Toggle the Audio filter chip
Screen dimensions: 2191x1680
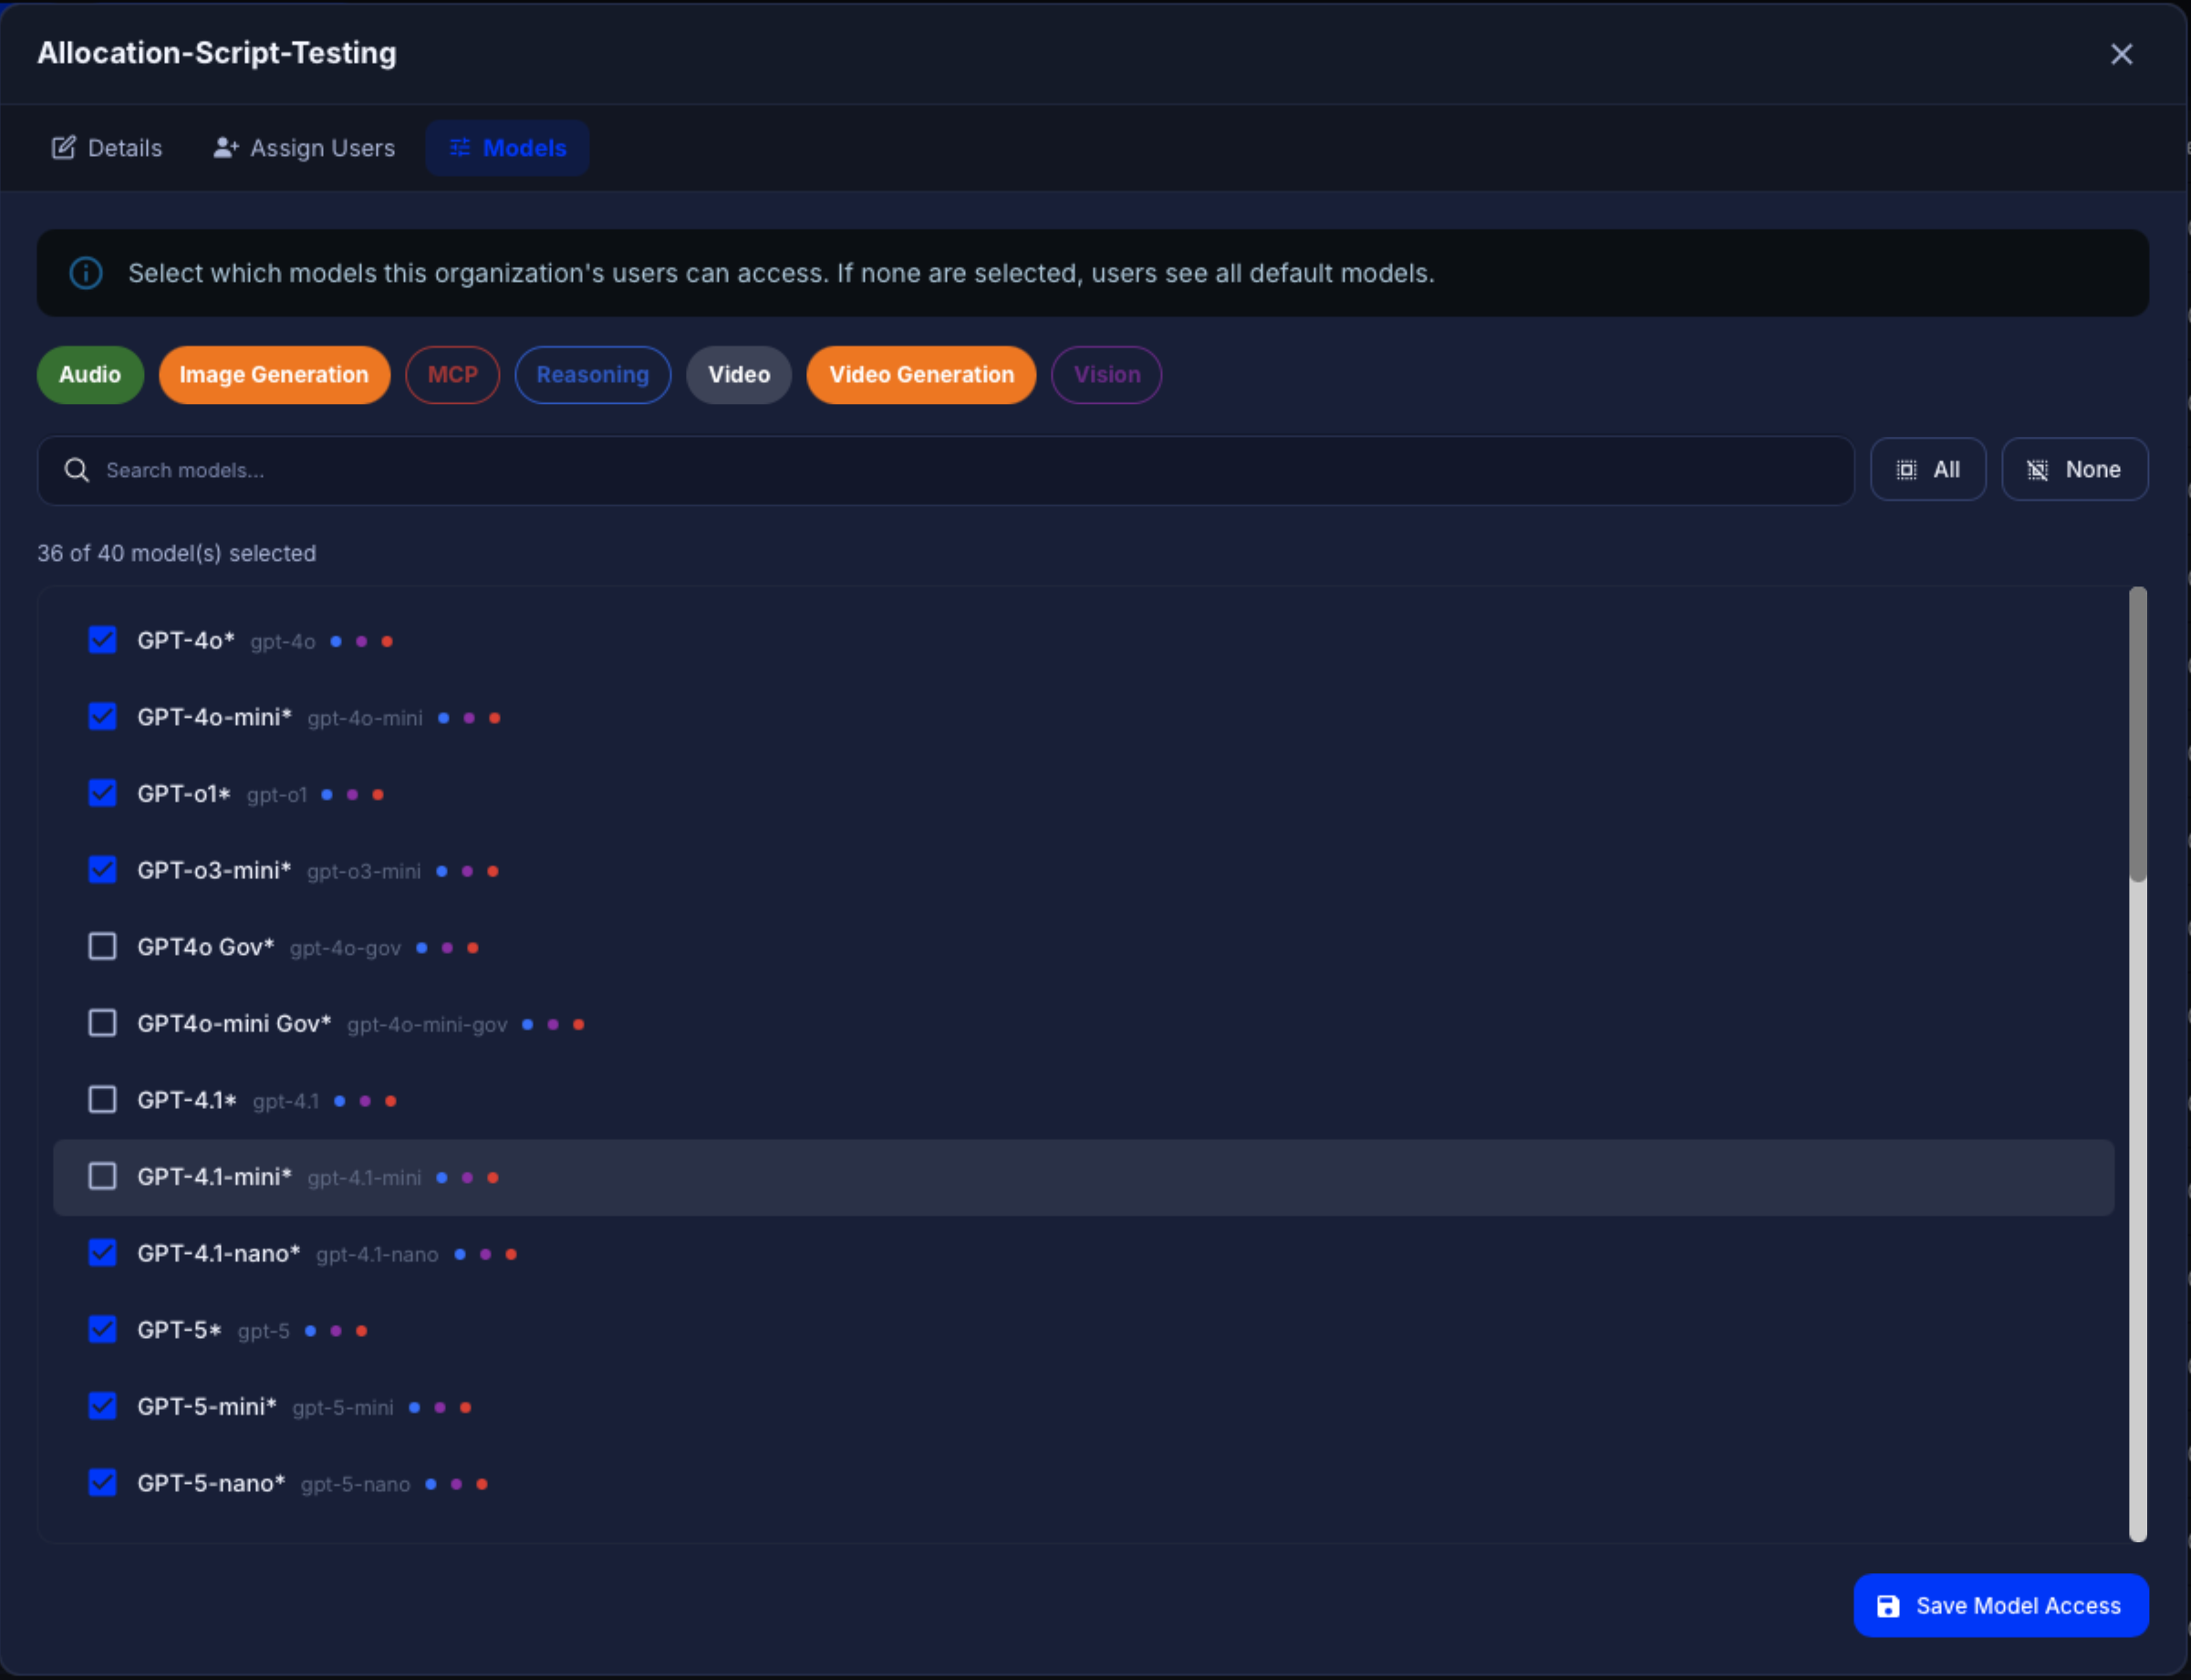tap(90, 375)
